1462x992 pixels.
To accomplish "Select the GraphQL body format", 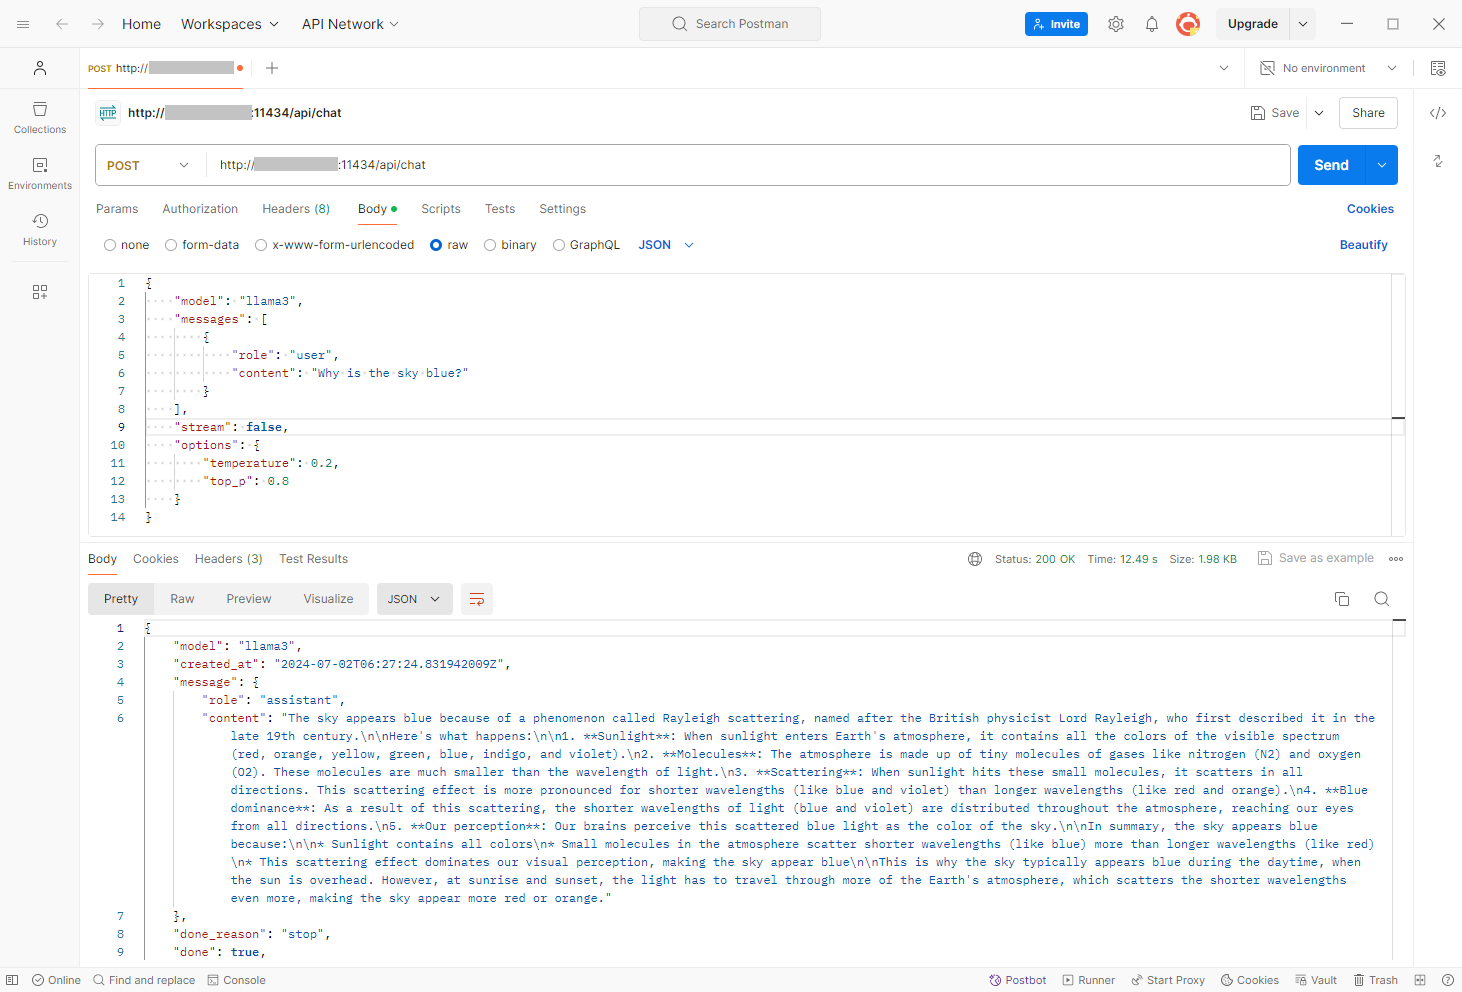I will click(x=586, y=244).
